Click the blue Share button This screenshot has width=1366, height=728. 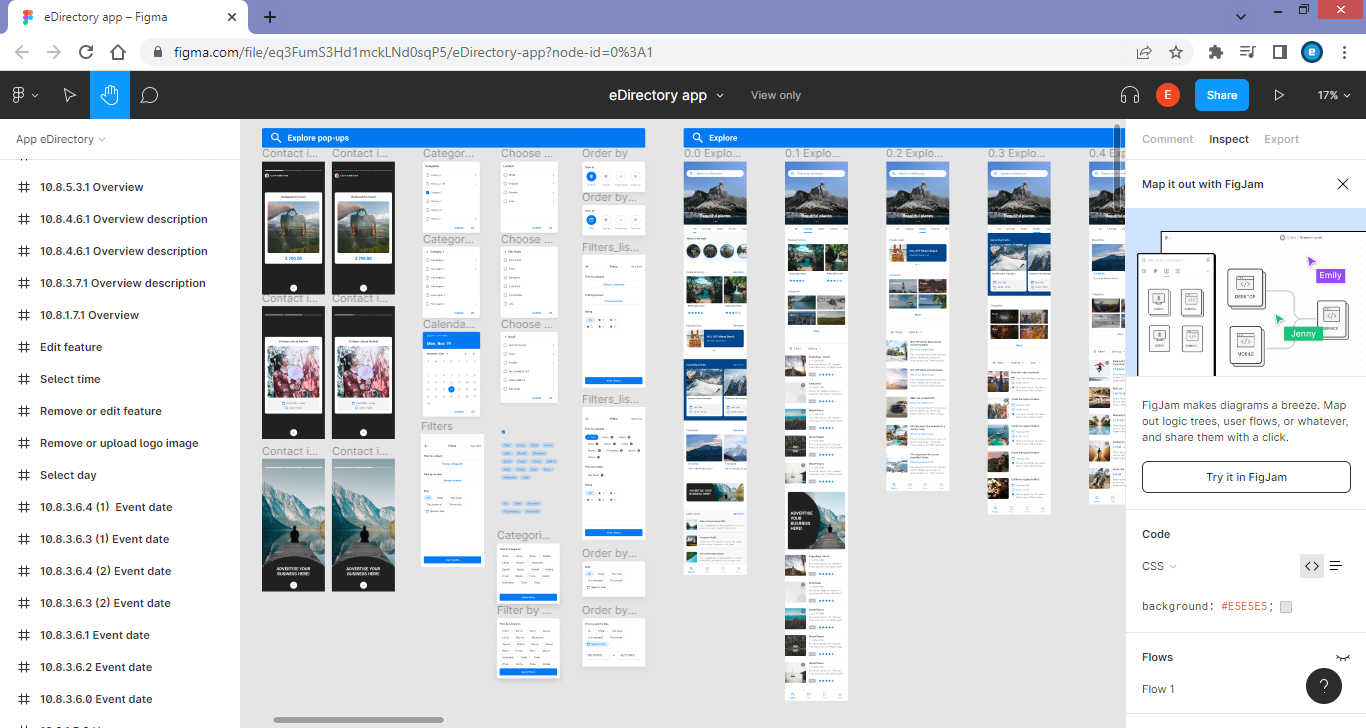1221,95
